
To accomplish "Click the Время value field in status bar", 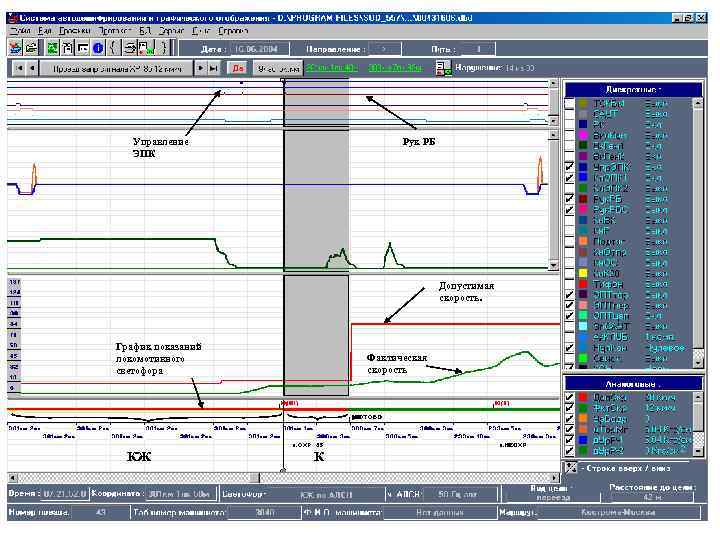I will [63, 494].
